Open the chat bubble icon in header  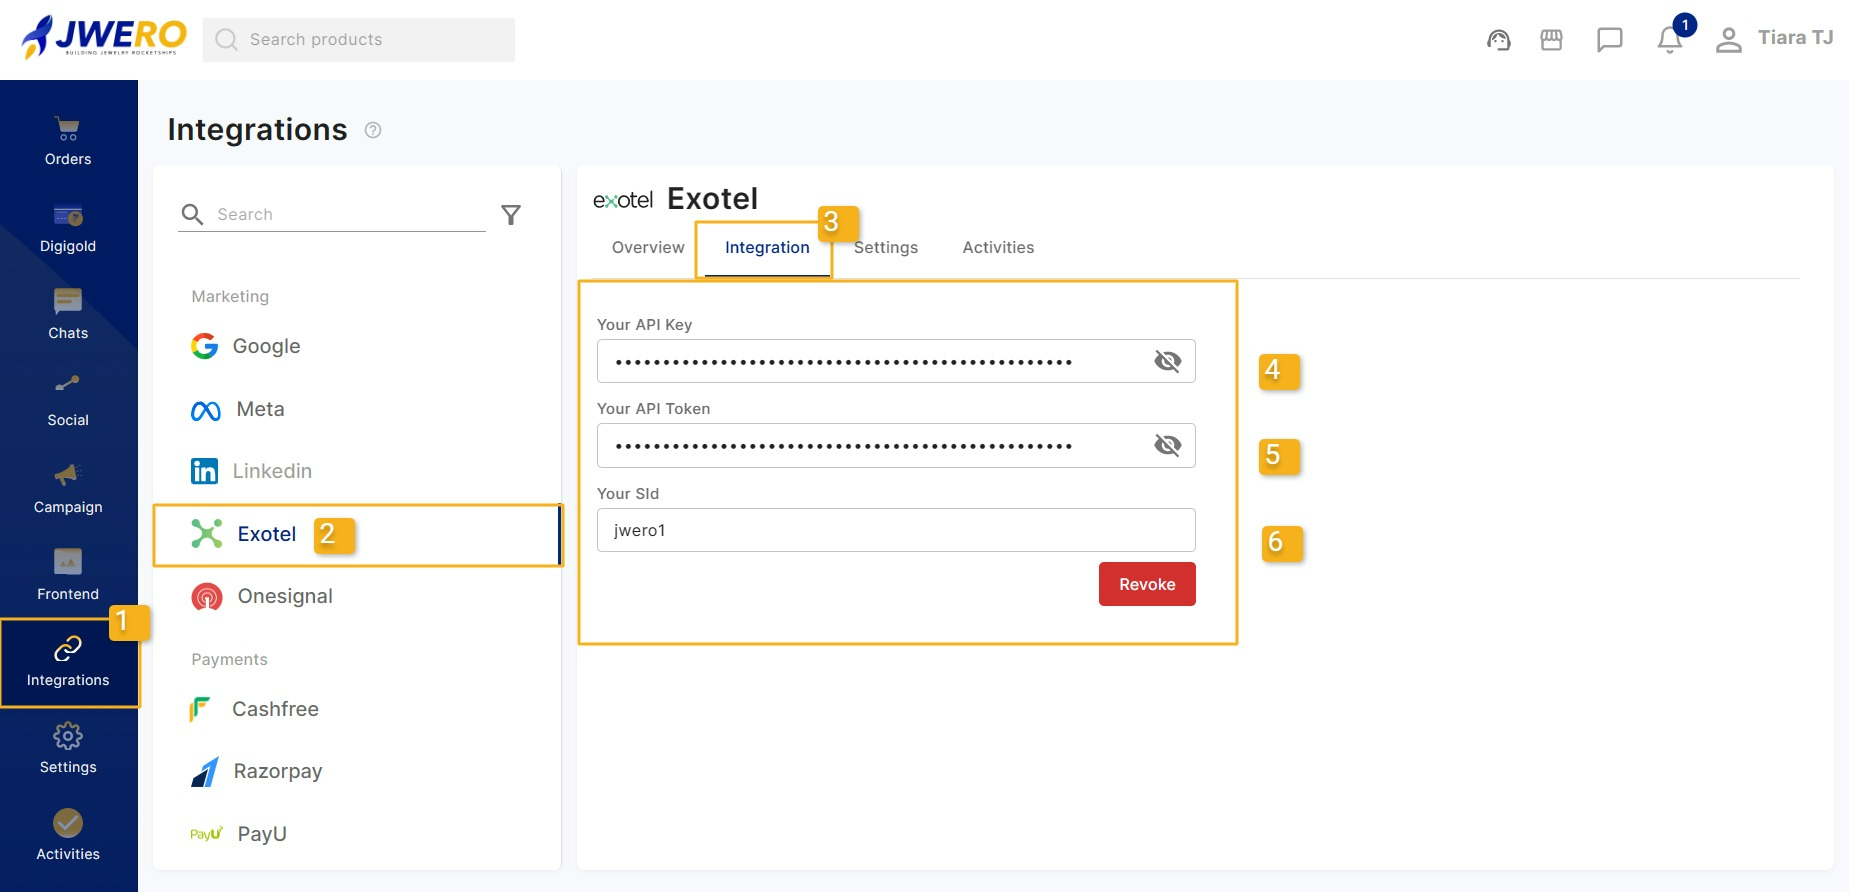click(x=1609, y=40)
